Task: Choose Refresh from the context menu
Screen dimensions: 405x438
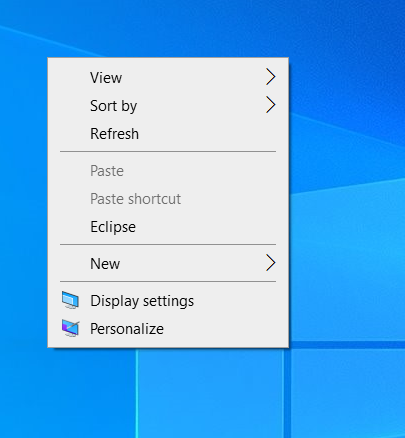Action: (168, 134)
